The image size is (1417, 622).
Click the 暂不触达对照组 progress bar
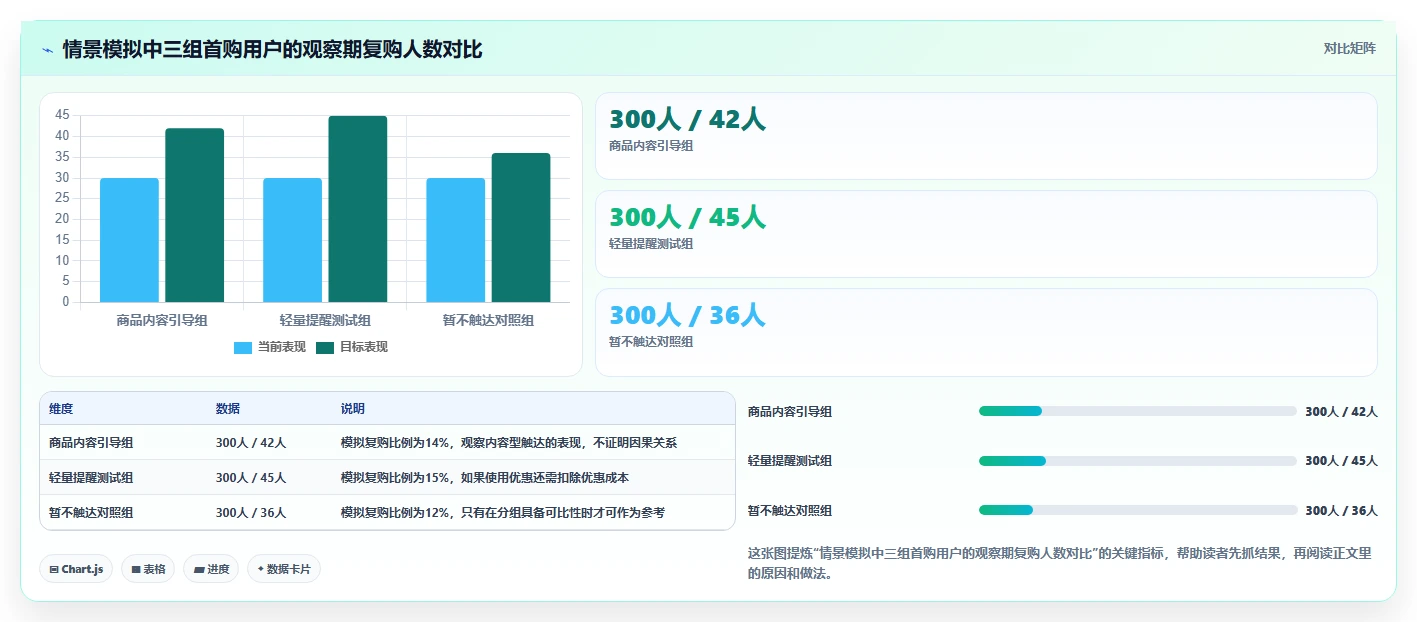pyautogui.click(x=1138, y=510)
